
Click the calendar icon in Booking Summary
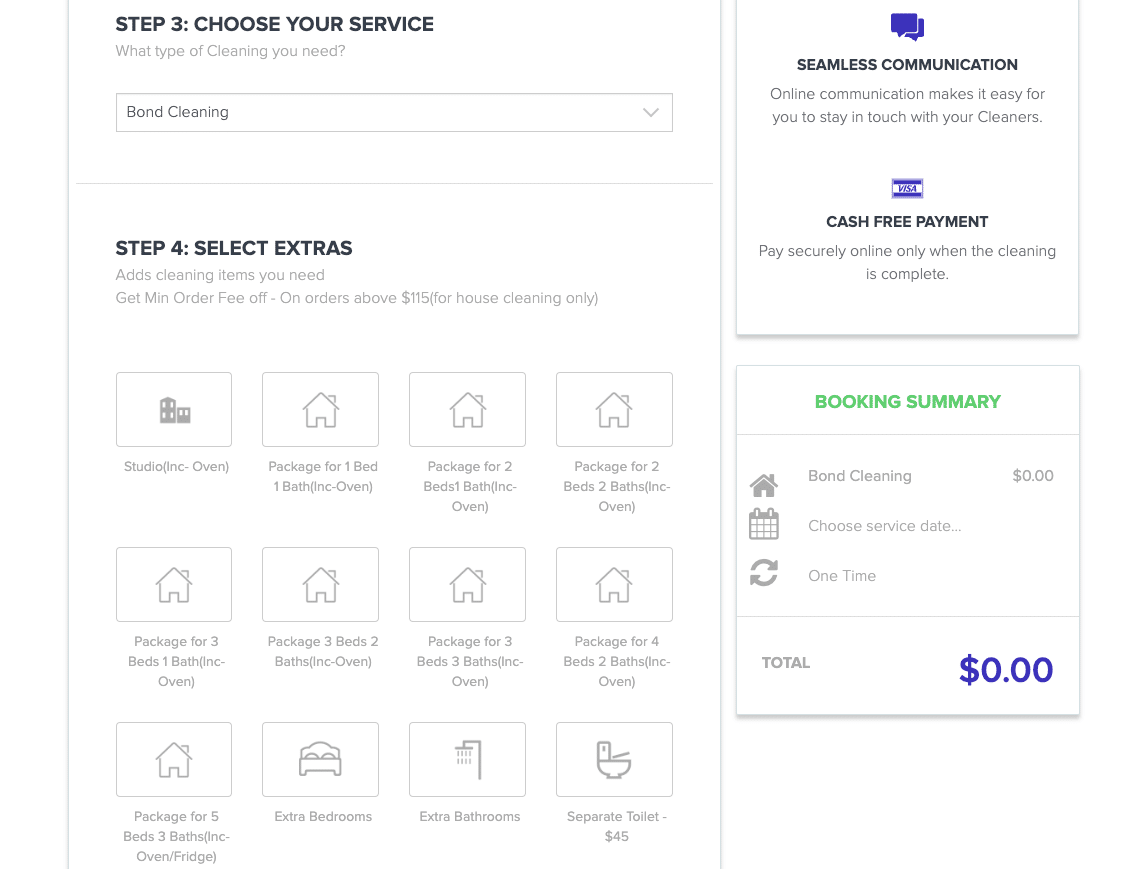(x=764, y=525)
